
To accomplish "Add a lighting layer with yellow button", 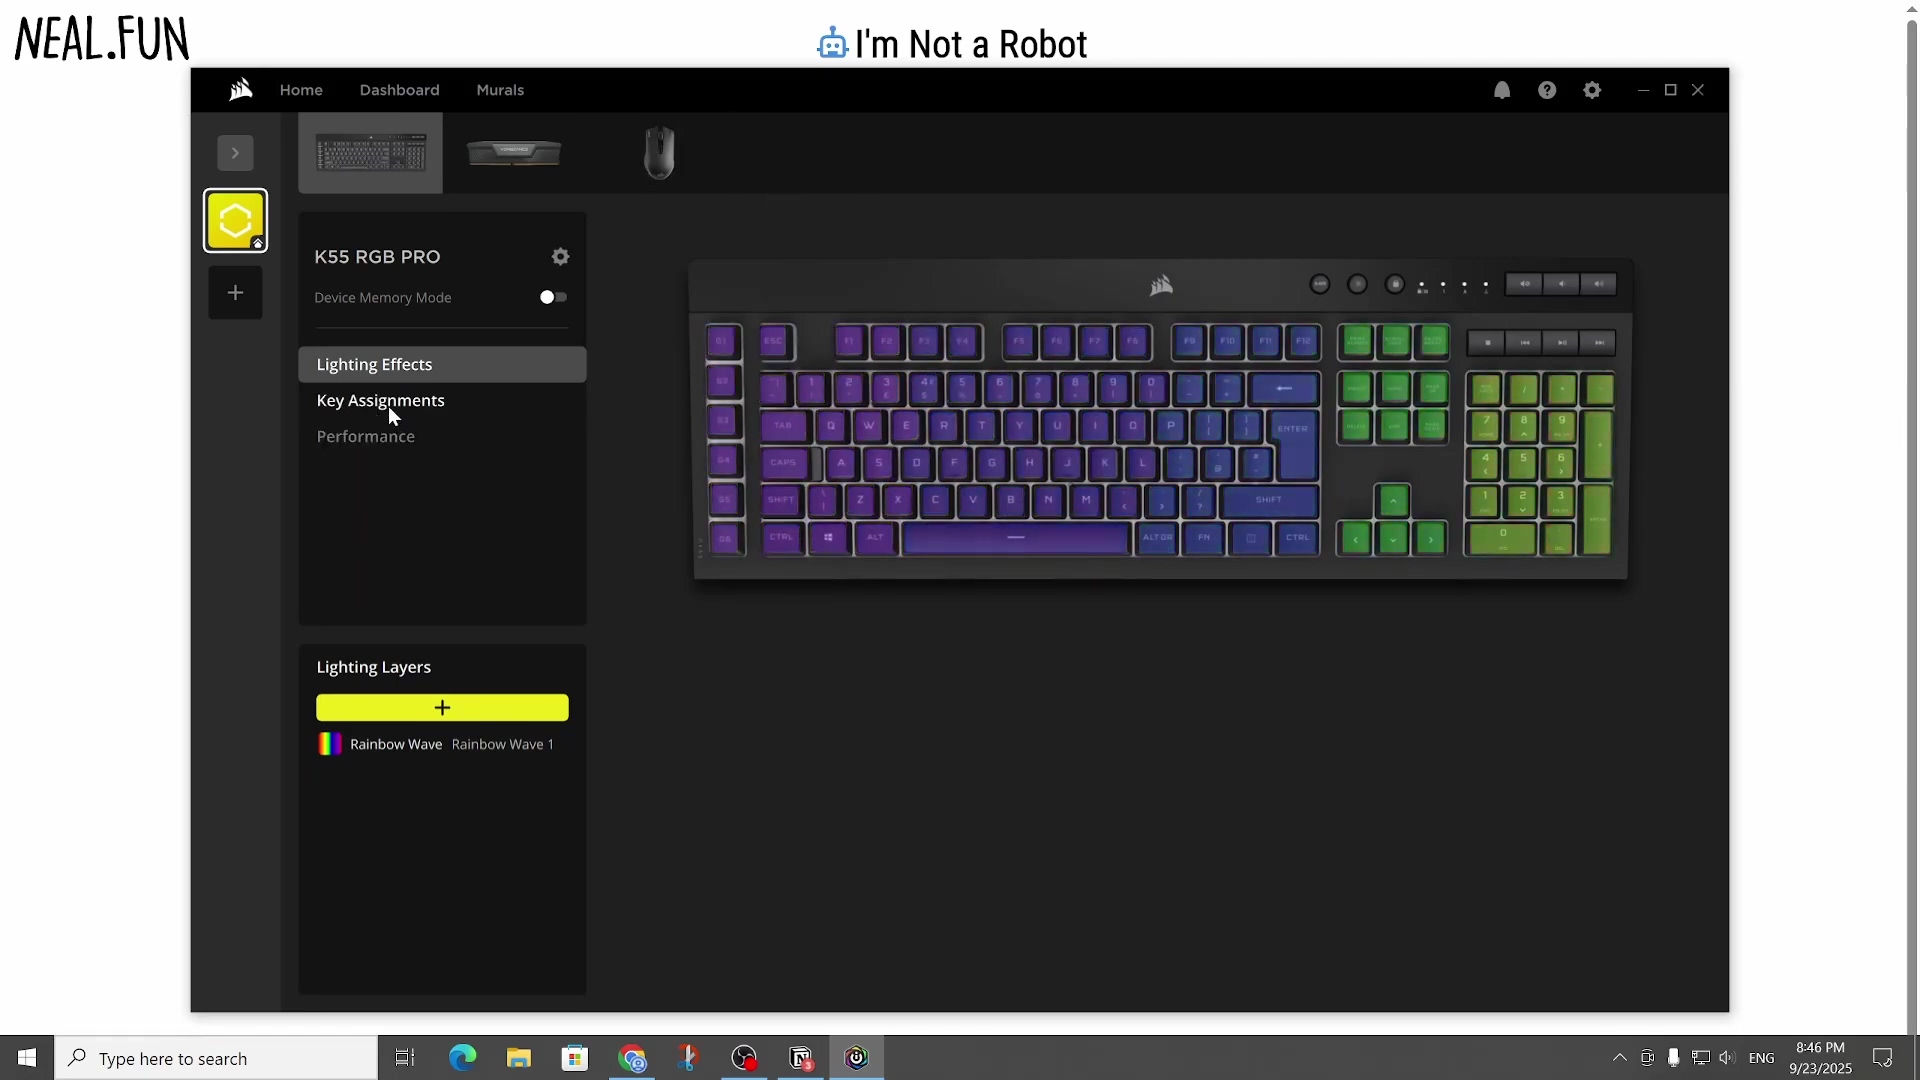I will 442,708.
